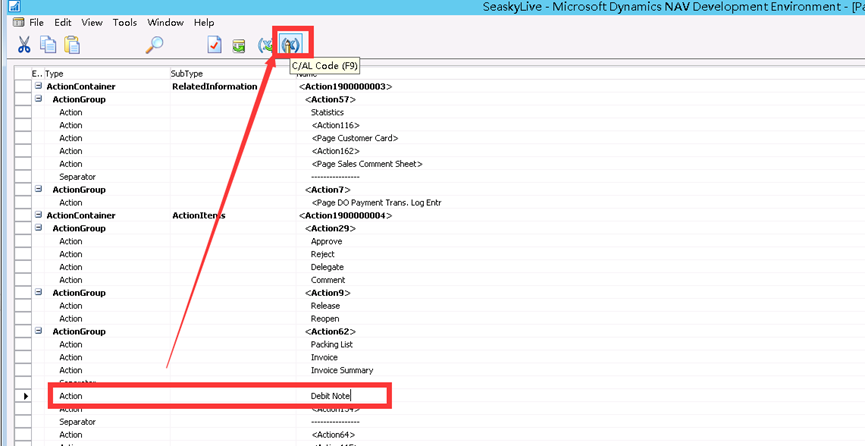Select the <Action62> name cell
This screenshot has height=446, width=865.
(x=330, y=331)
